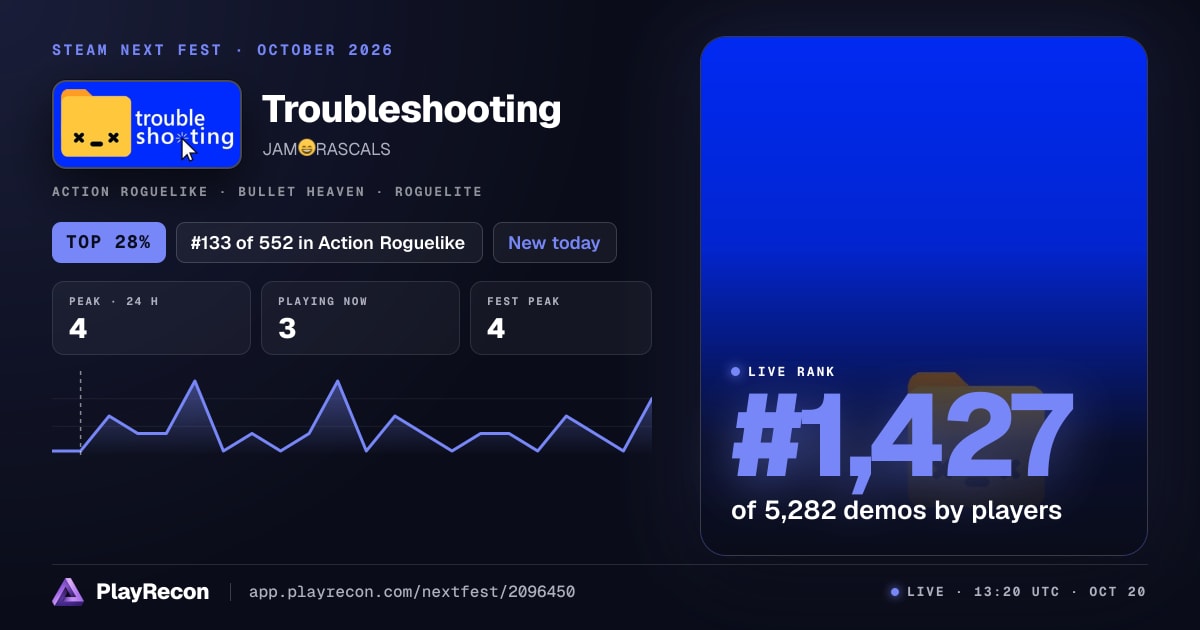
Task: Click the PlayRecon brand name
Action: (x=152, y=592)
